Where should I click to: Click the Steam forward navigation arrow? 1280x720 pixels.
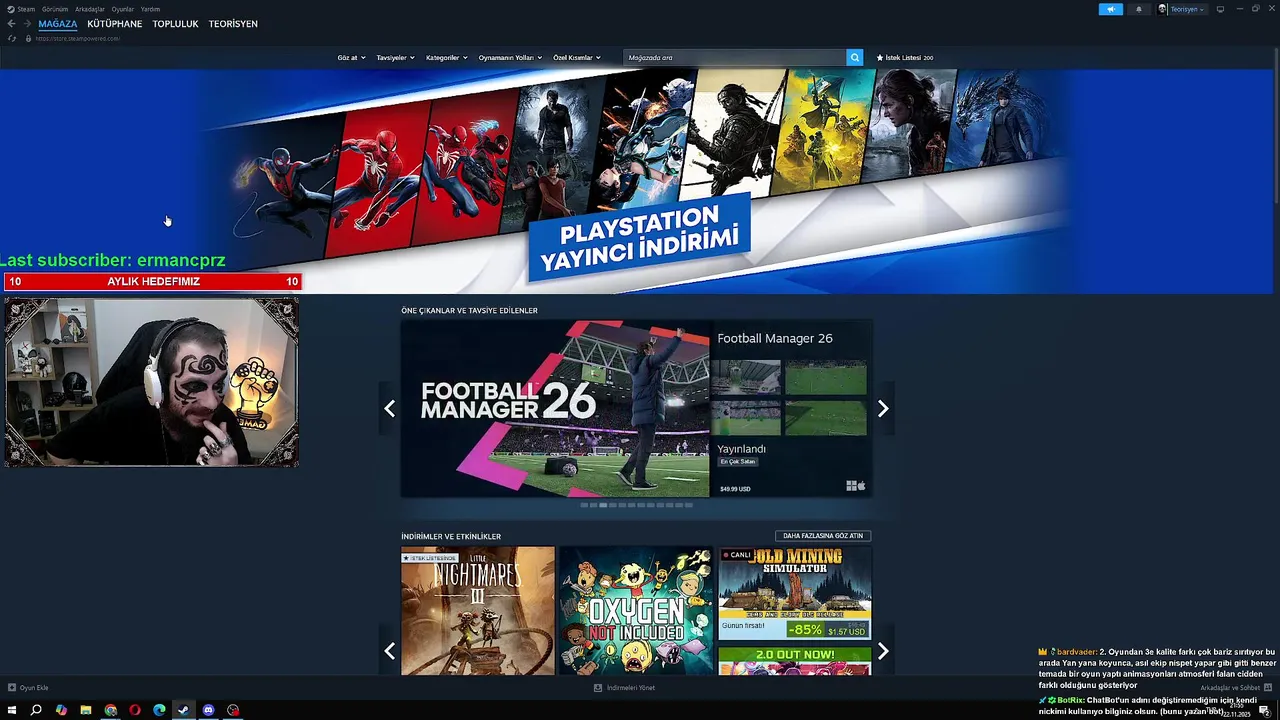click(27, 24)
